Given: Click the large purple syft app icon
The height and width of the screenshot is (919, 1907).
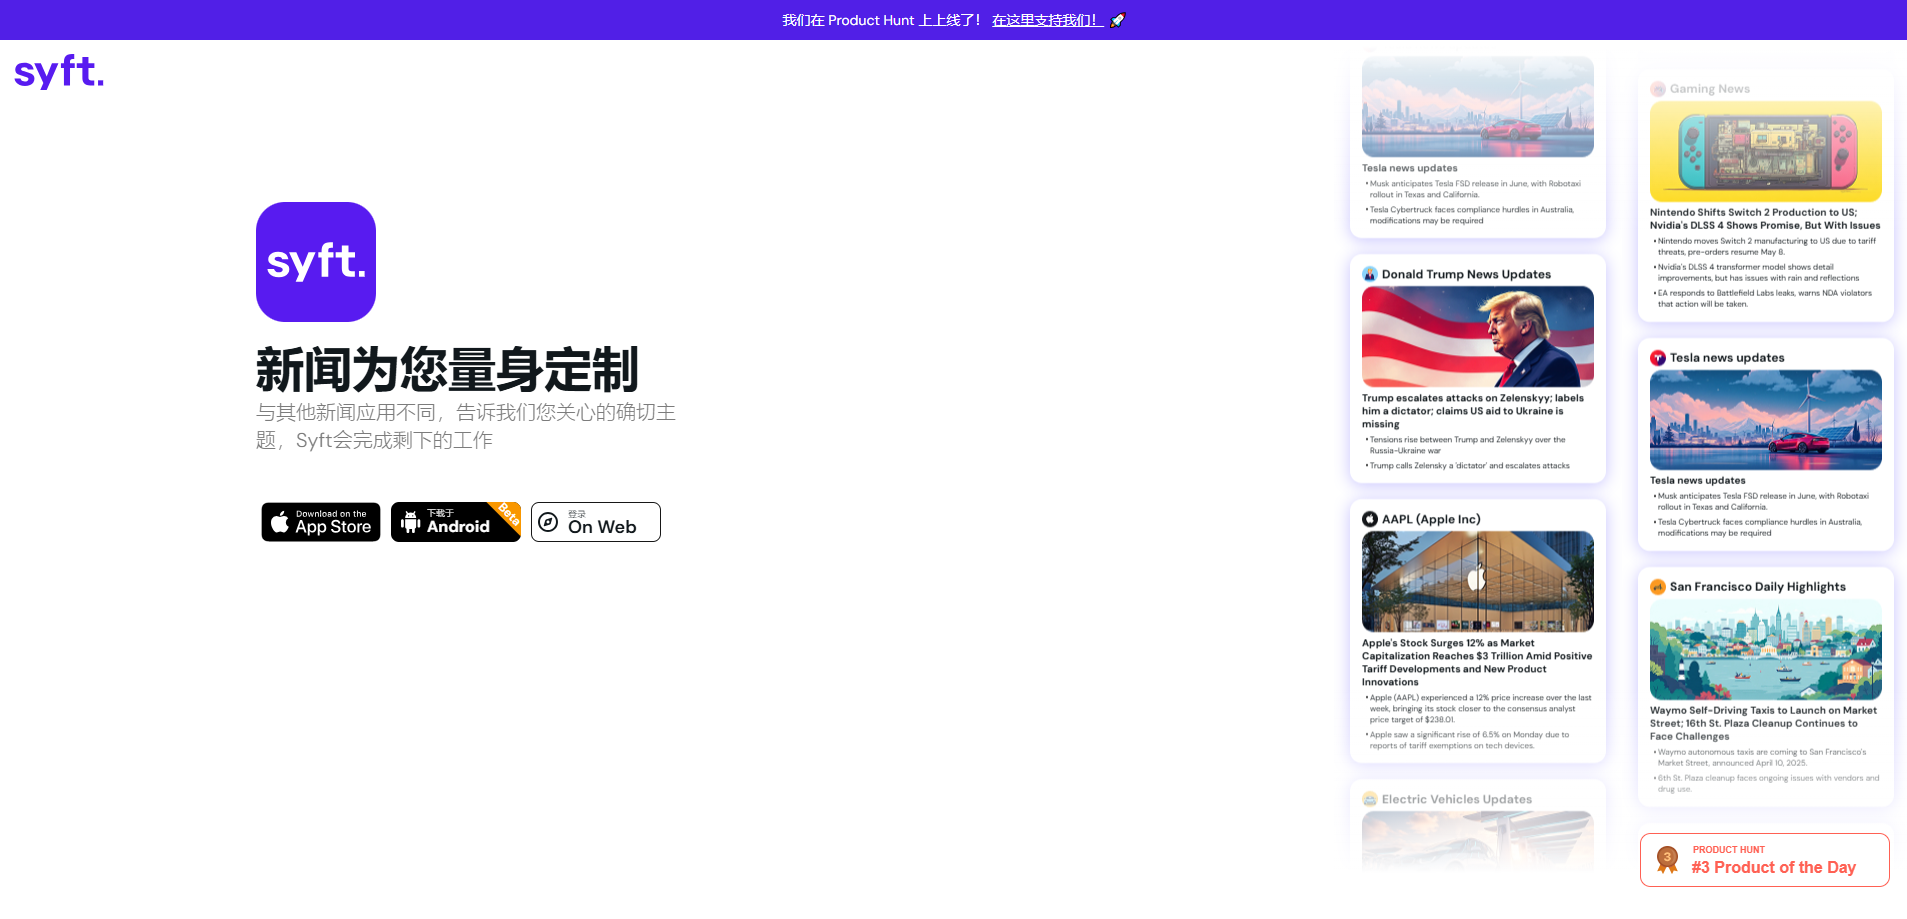Looking at the screenshot, I should [x=316, y=262].
